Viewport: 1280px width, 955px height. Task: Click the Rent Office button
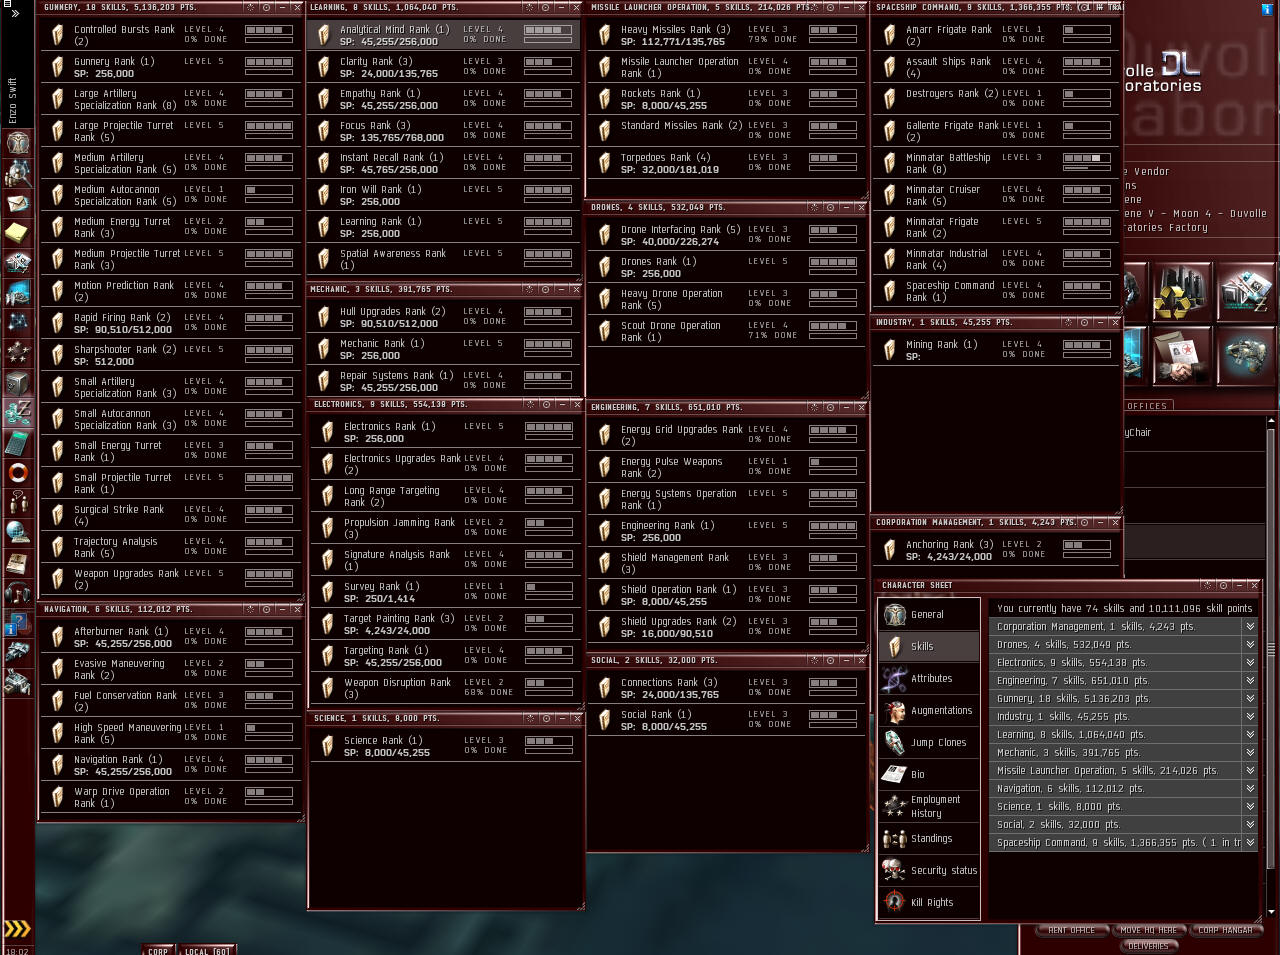pos(1071,930)
